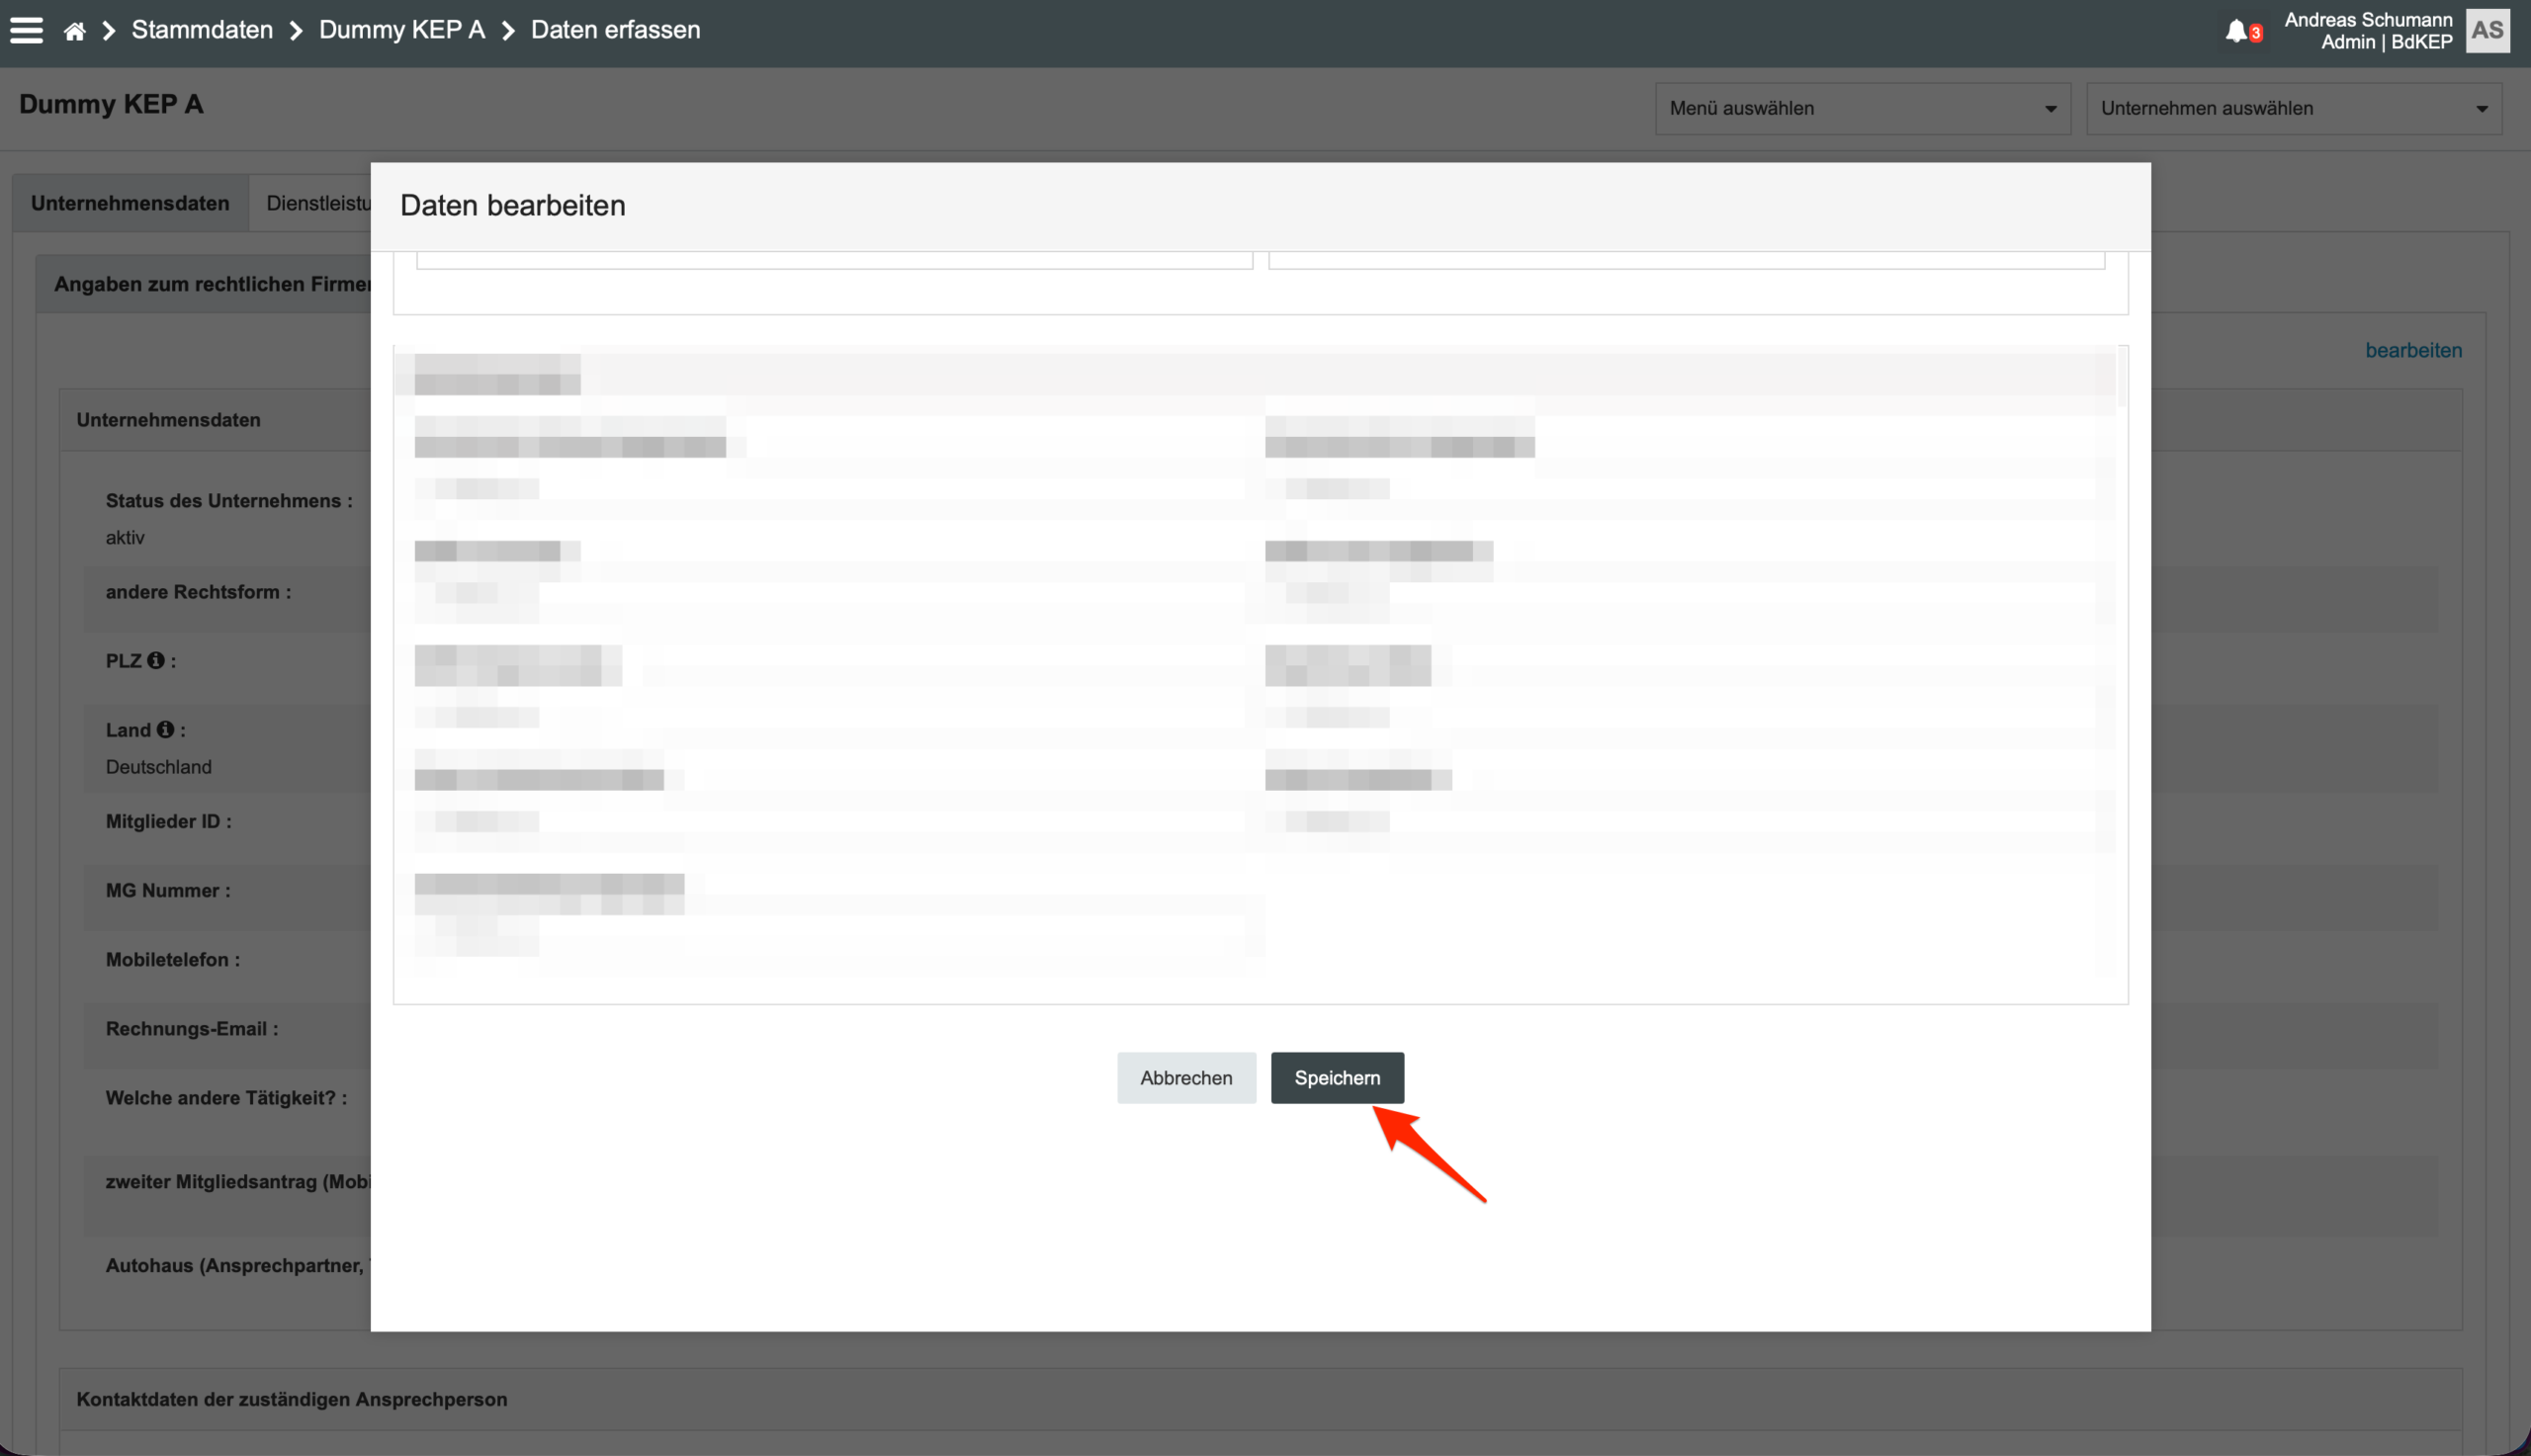Click the dialog's inner scrollbar
2531x1456 pixels.
(2122, 376)
